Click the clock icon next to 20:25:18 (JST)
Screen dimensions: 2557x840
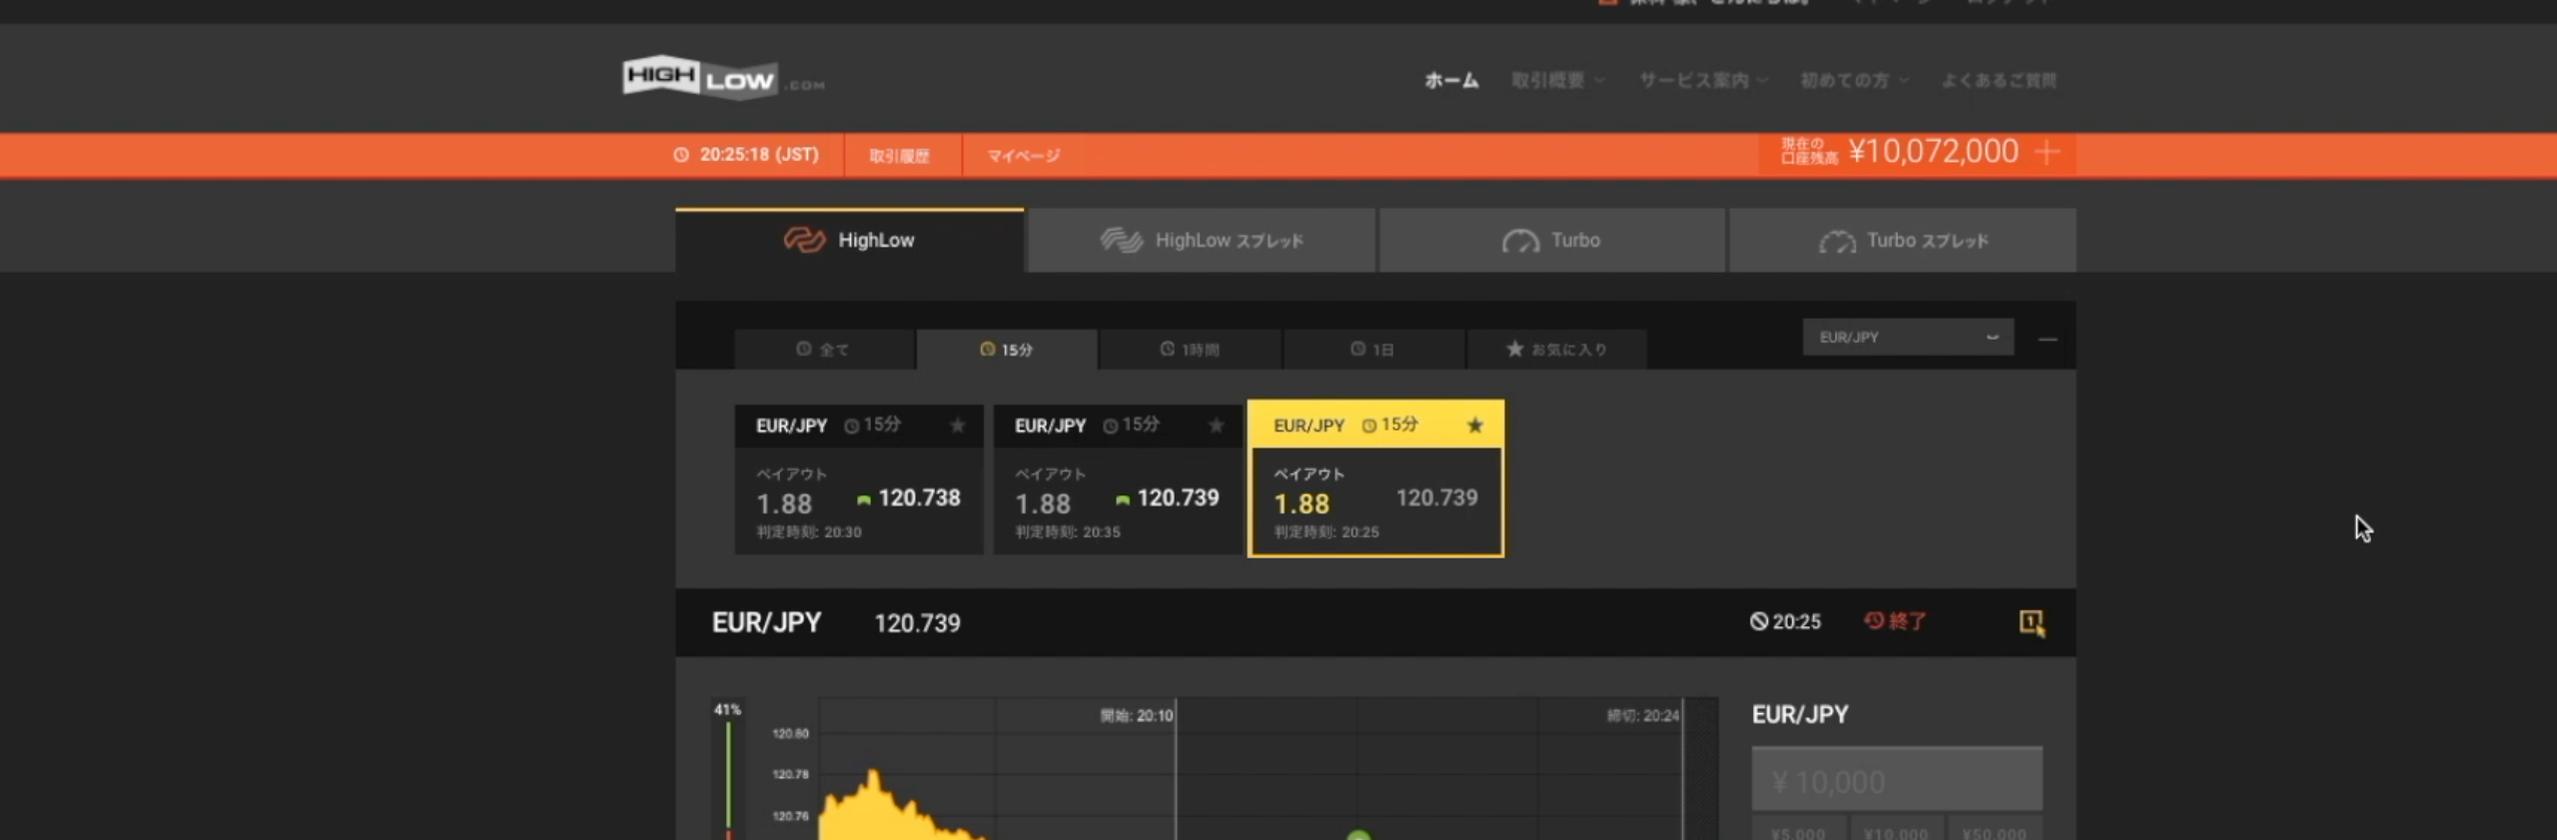click(681, 154)
